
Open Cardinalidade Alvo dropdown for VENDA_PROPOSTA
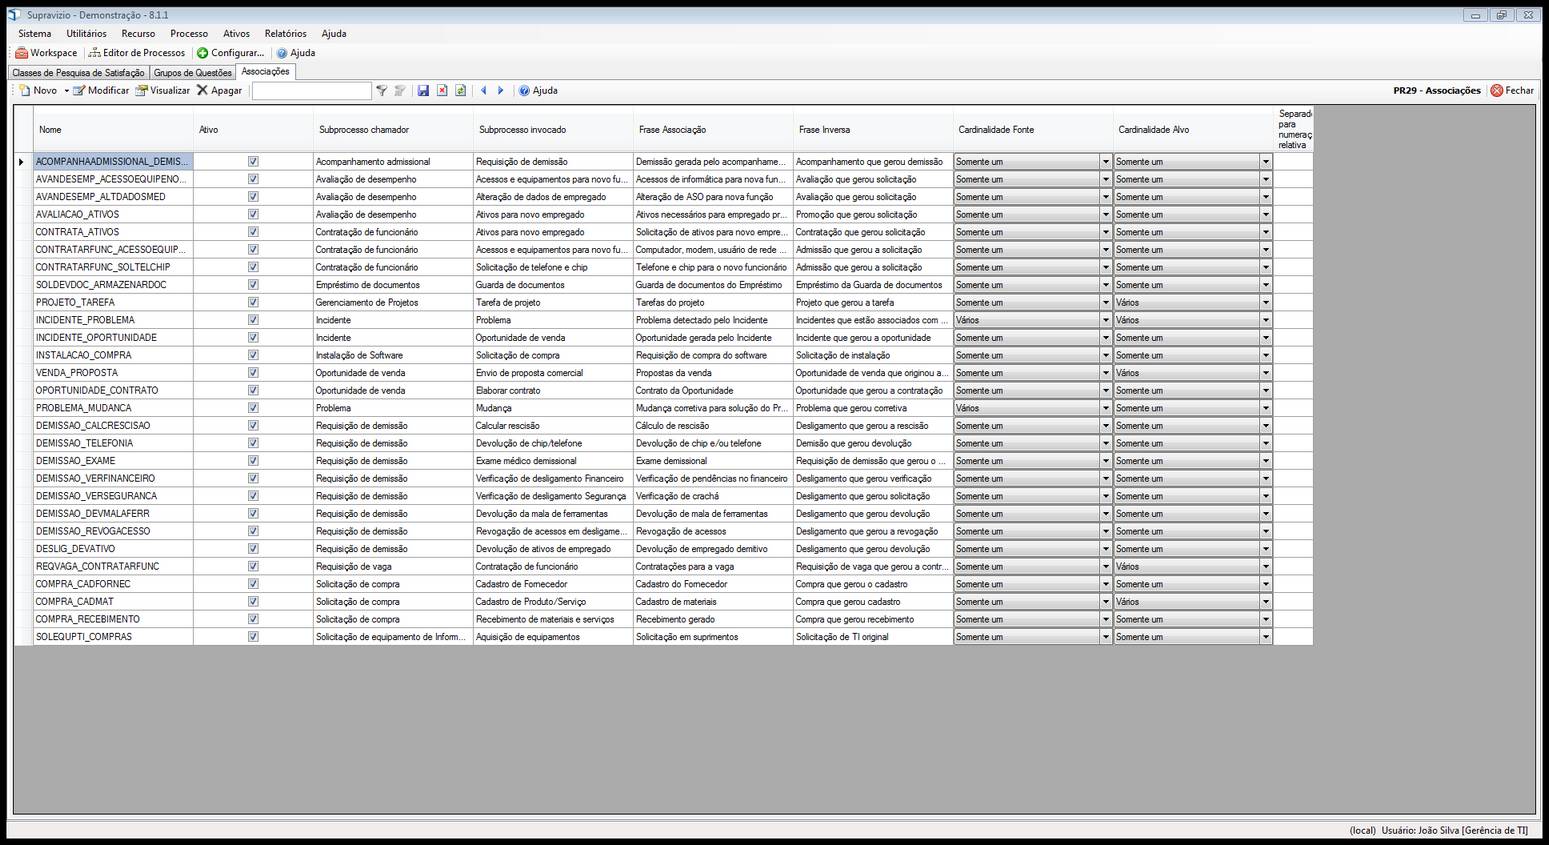1265,373
